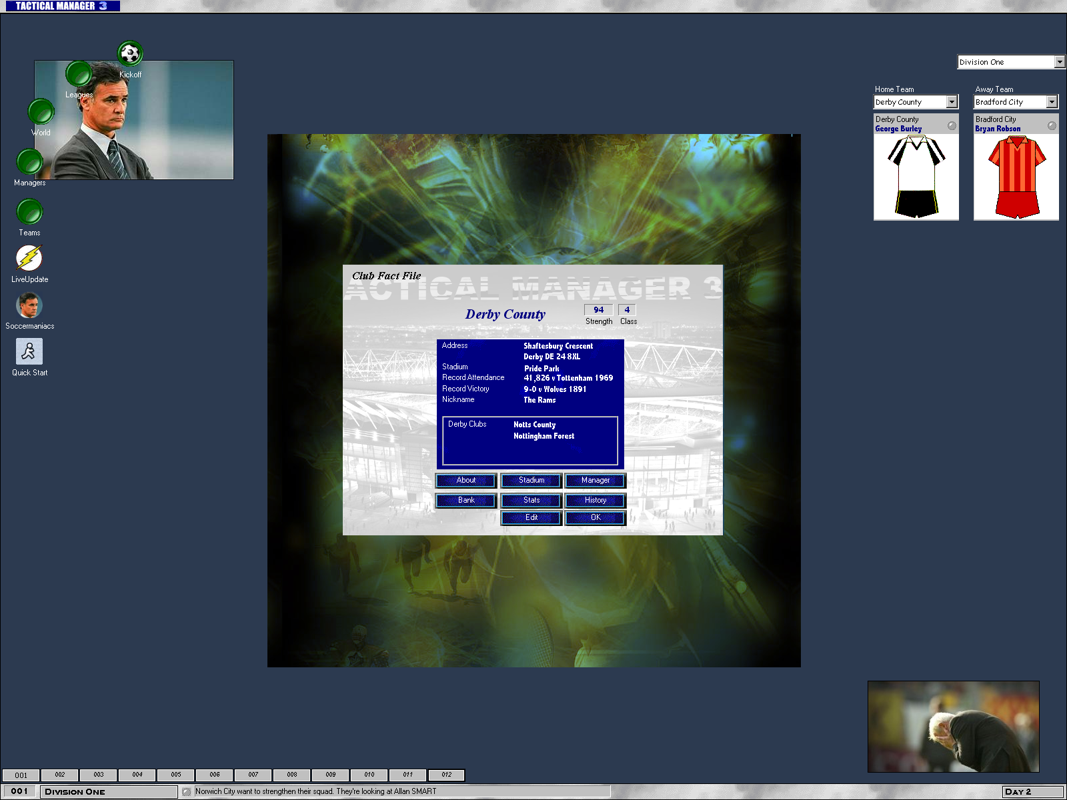Open the Leagues section

pyautogui.click(x=81, y=74)
